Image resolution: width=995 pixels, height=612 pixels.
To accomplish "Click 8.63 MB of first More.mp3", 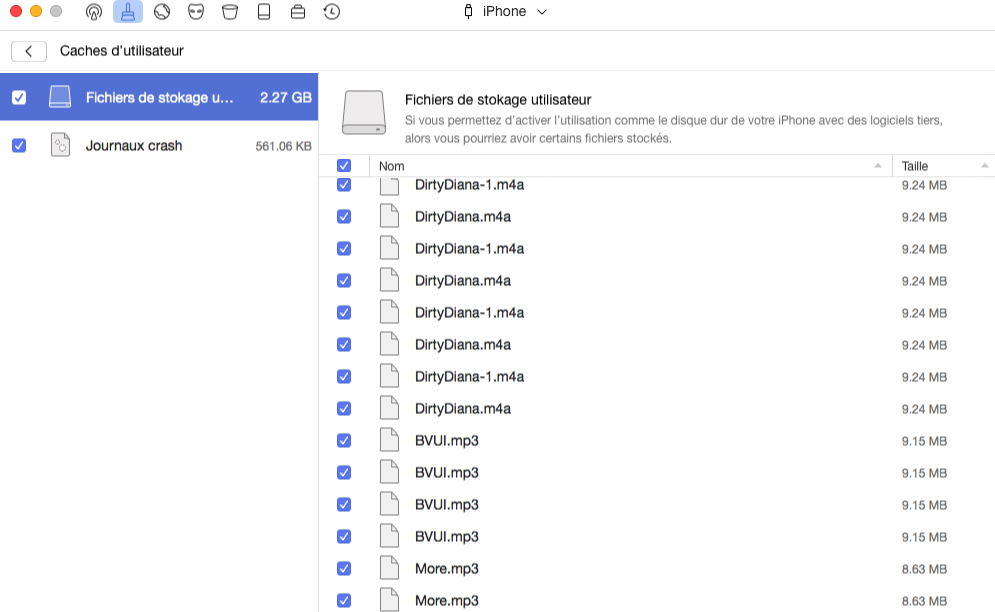I will coord(924,569).
